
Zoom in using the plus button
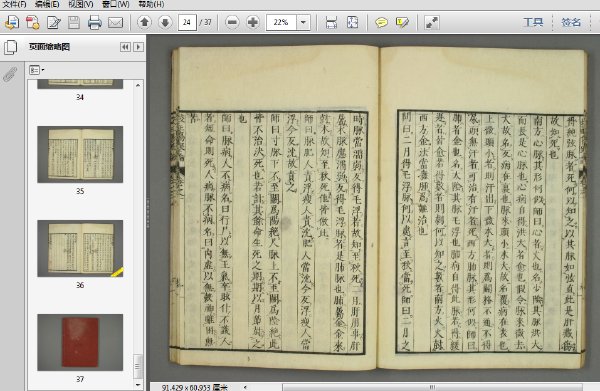253,22
